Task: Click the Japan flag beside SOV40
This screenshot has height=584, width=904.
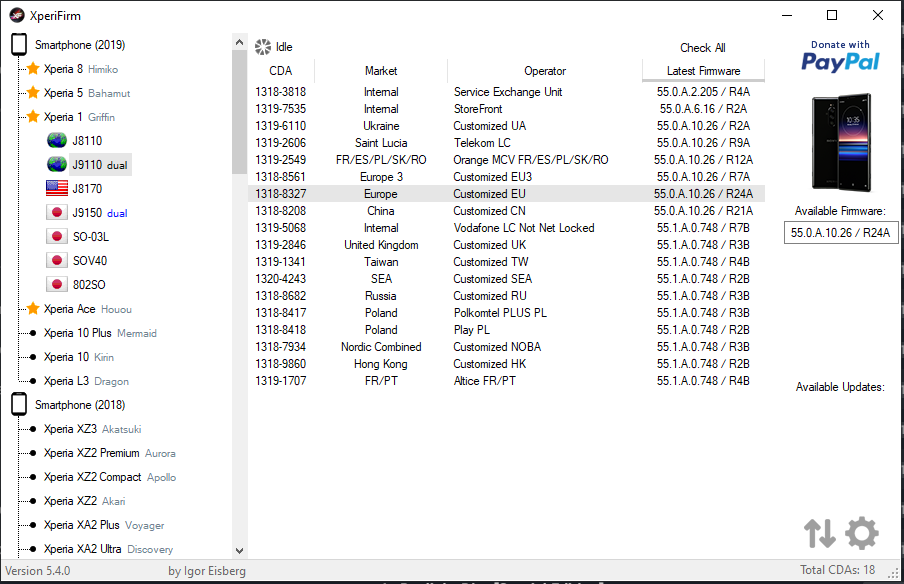Action: tap(56, 261)
